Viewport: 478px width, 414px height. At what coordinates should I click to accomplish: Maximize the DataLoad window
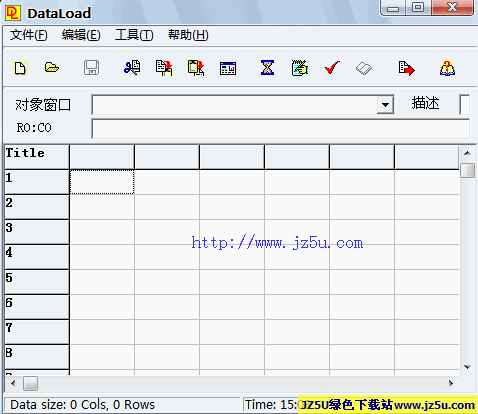418,8
